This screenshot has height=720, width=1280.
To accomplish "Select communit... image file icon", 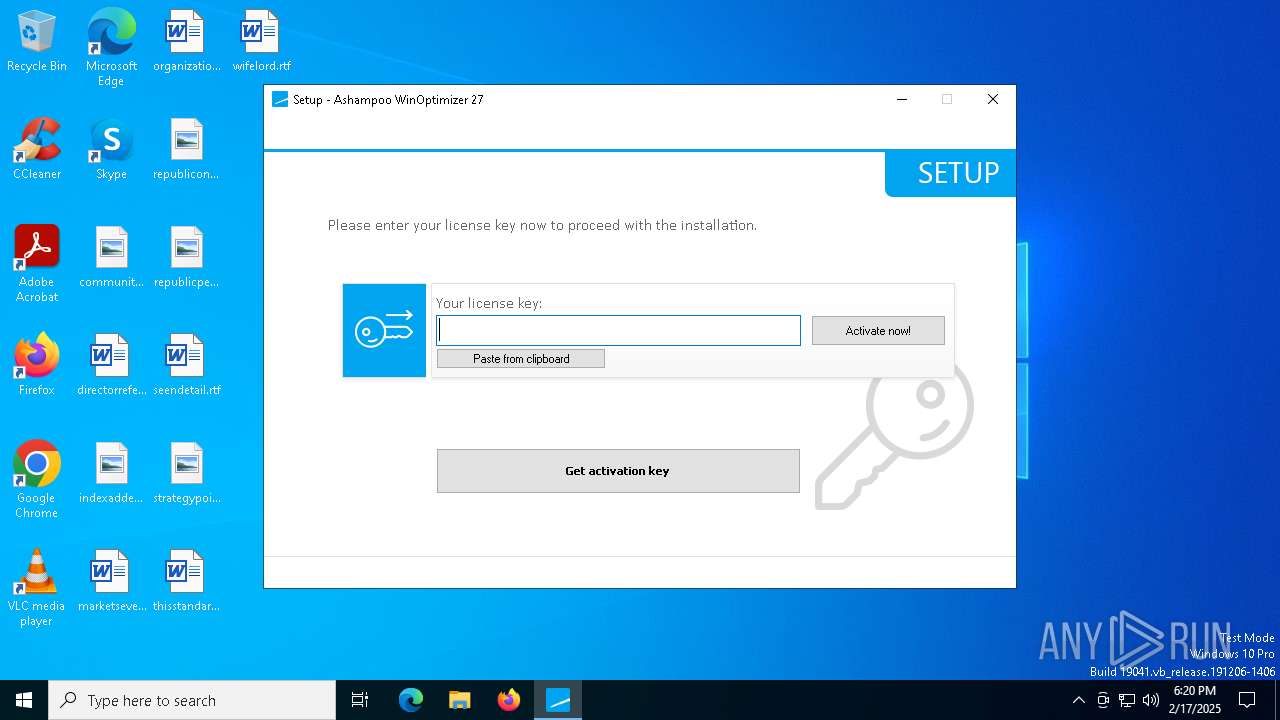I will pos(111,258).
